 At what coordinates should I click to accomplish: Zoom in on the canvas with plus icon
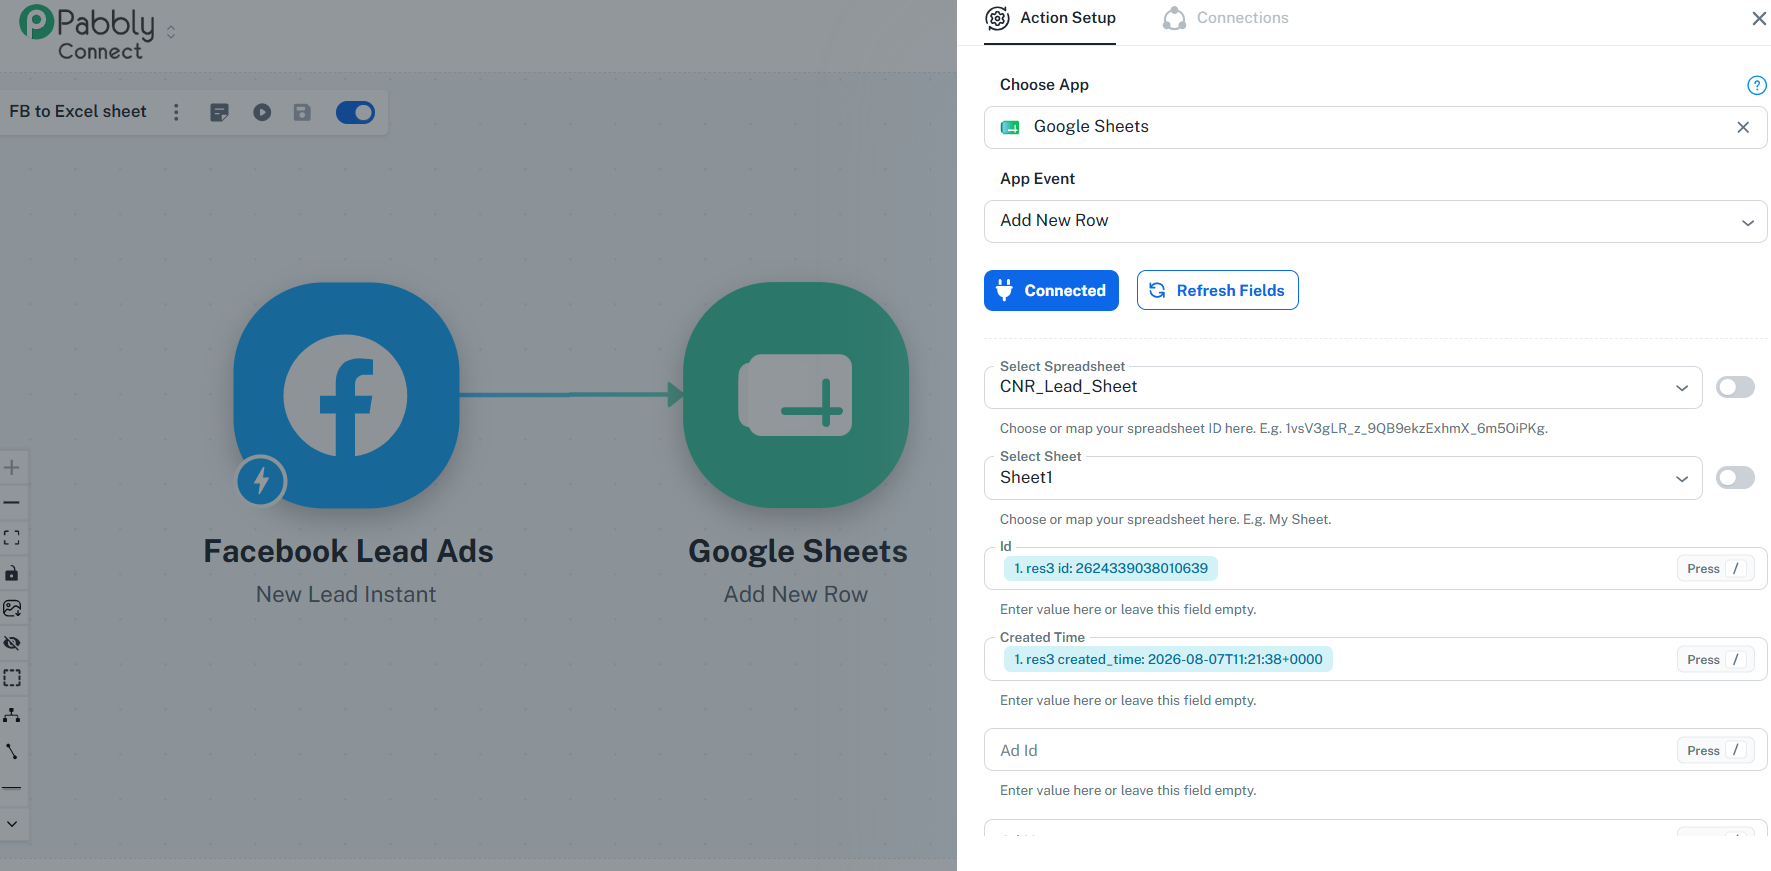(x=12, y=467)
